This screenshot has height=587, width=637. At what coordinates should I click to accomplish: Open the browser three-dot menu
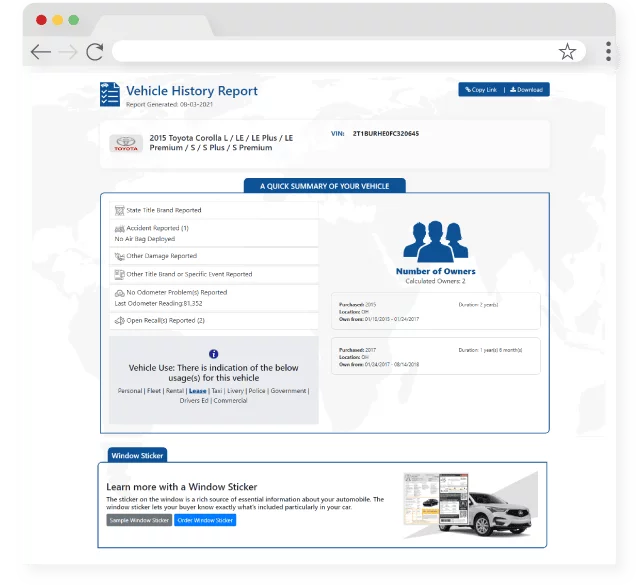click(608, 51)
